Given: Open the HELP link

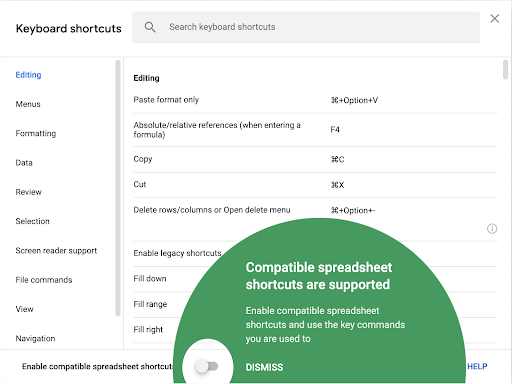Looking at the screenshot, I should coord(477,367).
